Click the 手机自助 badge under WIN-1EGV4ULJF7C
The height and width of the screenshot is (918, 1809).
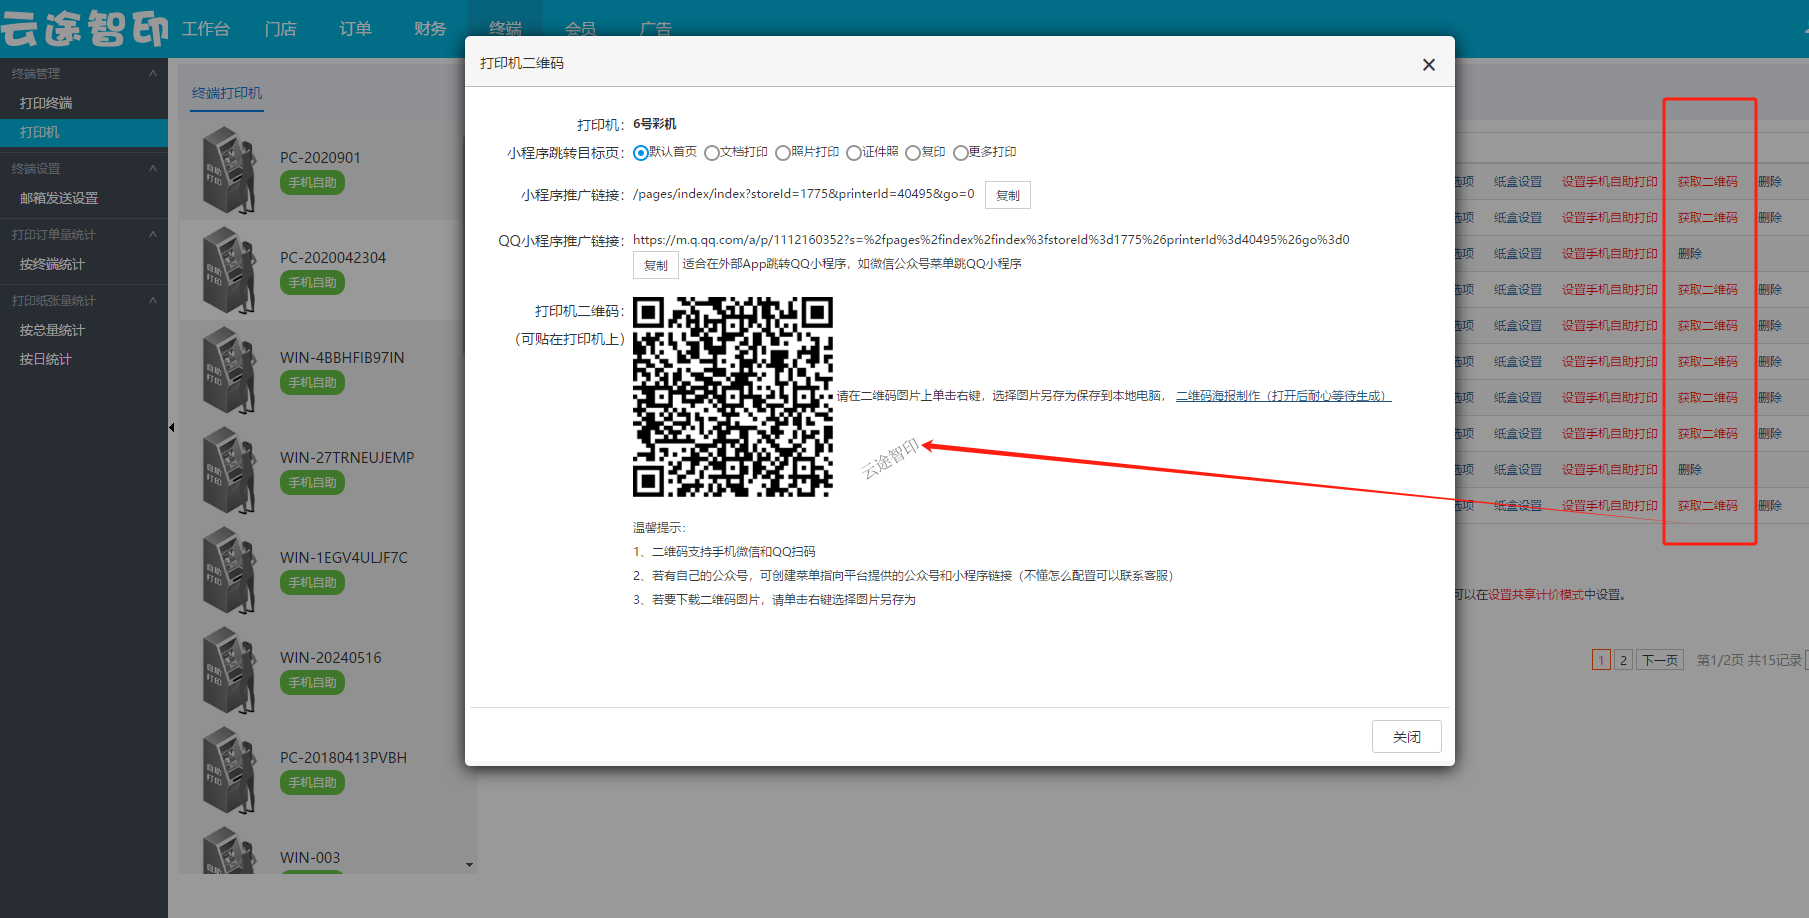312,583
